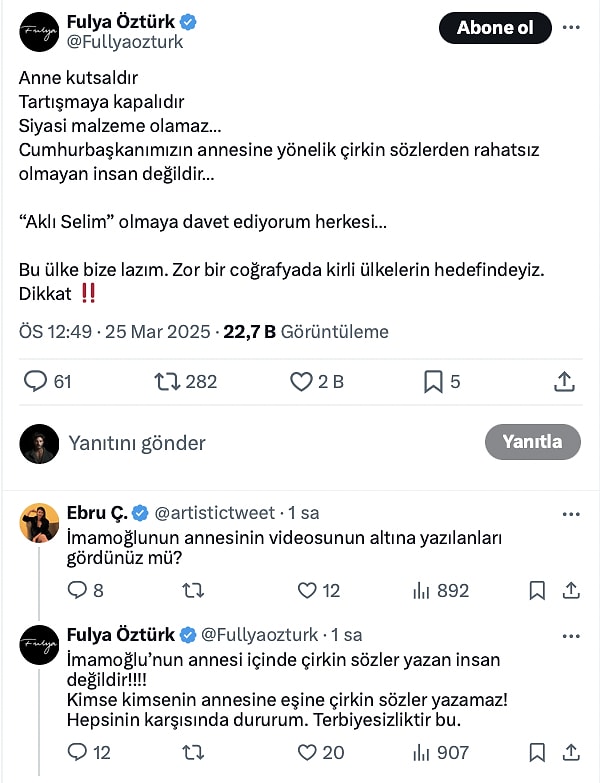600x783 pixels.
Task: Reply to Fulya Öztürk's bottom reply
Action: (x=76, y=752)
